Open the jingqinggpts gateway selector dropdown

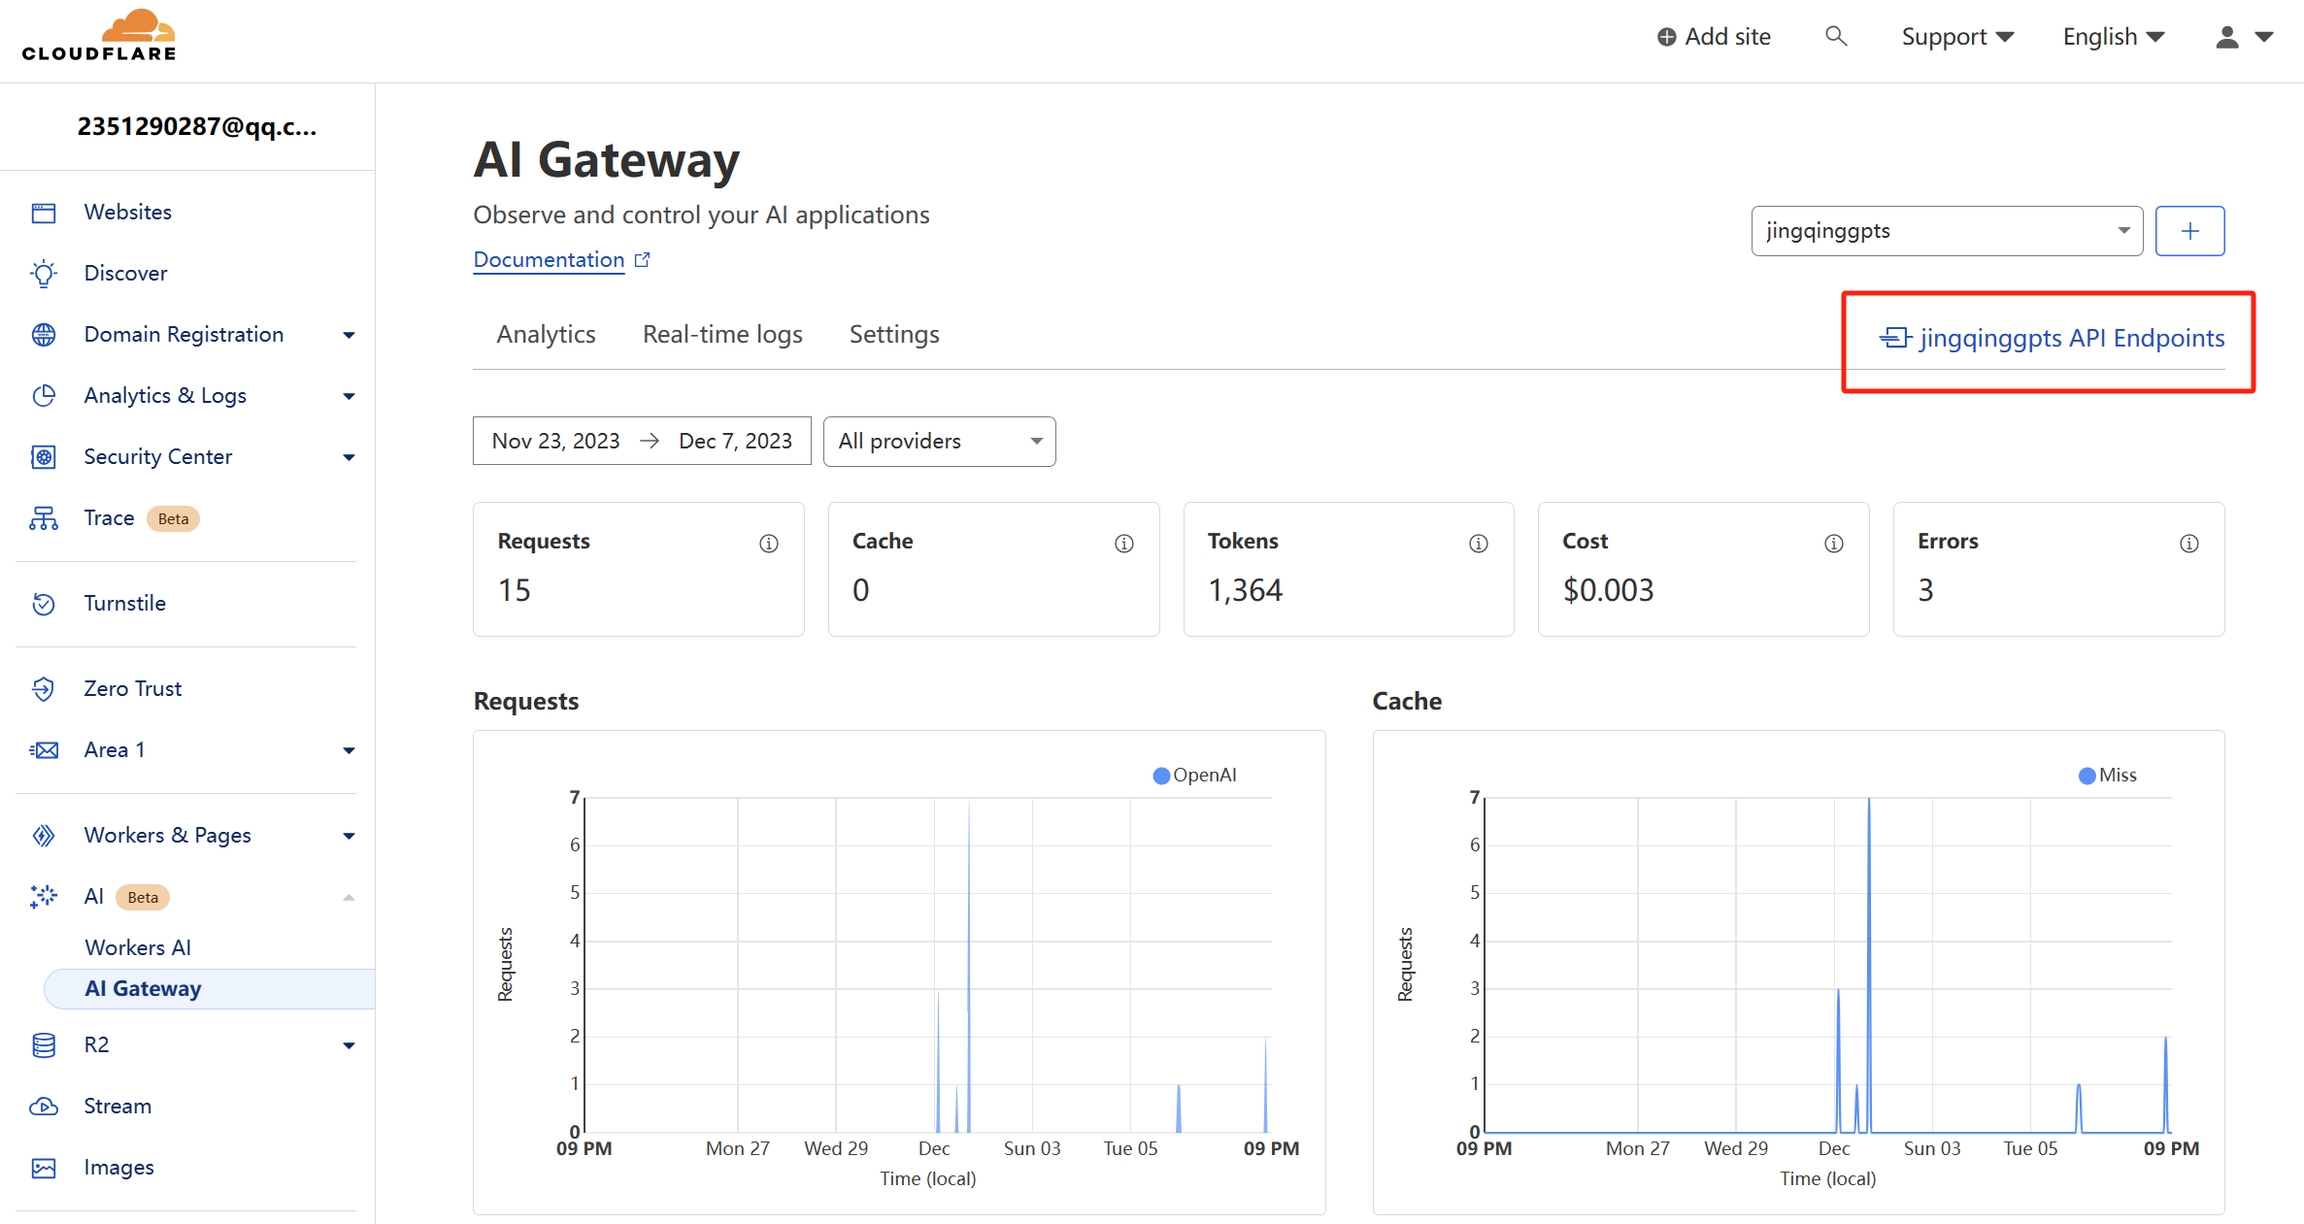point(1946,231)
